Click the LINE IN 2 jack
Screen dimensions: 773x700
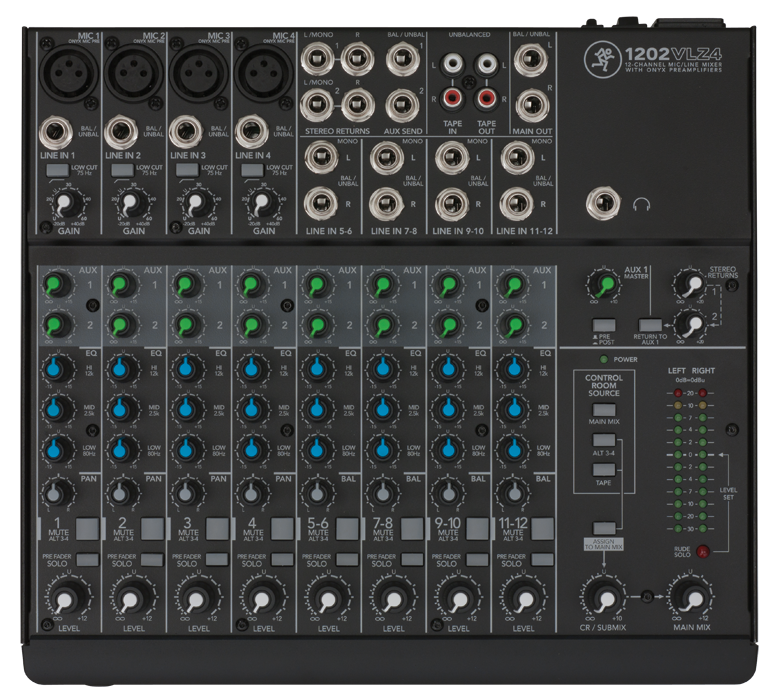point(122,131)
